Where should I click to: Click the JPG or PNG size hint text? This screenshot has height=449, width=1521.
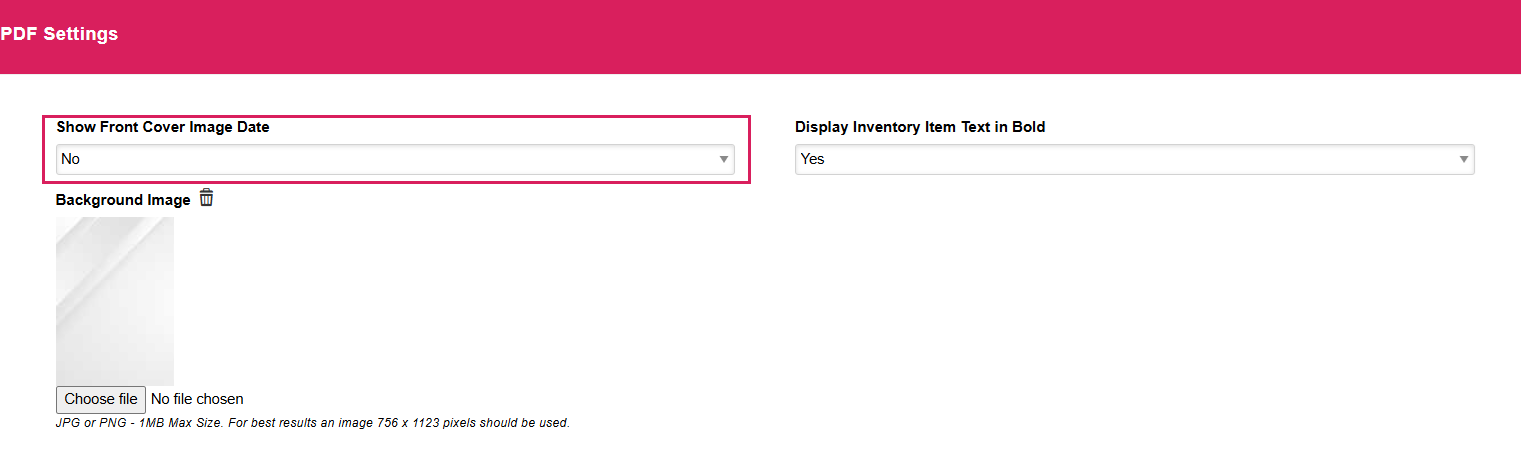coord(312,423)
